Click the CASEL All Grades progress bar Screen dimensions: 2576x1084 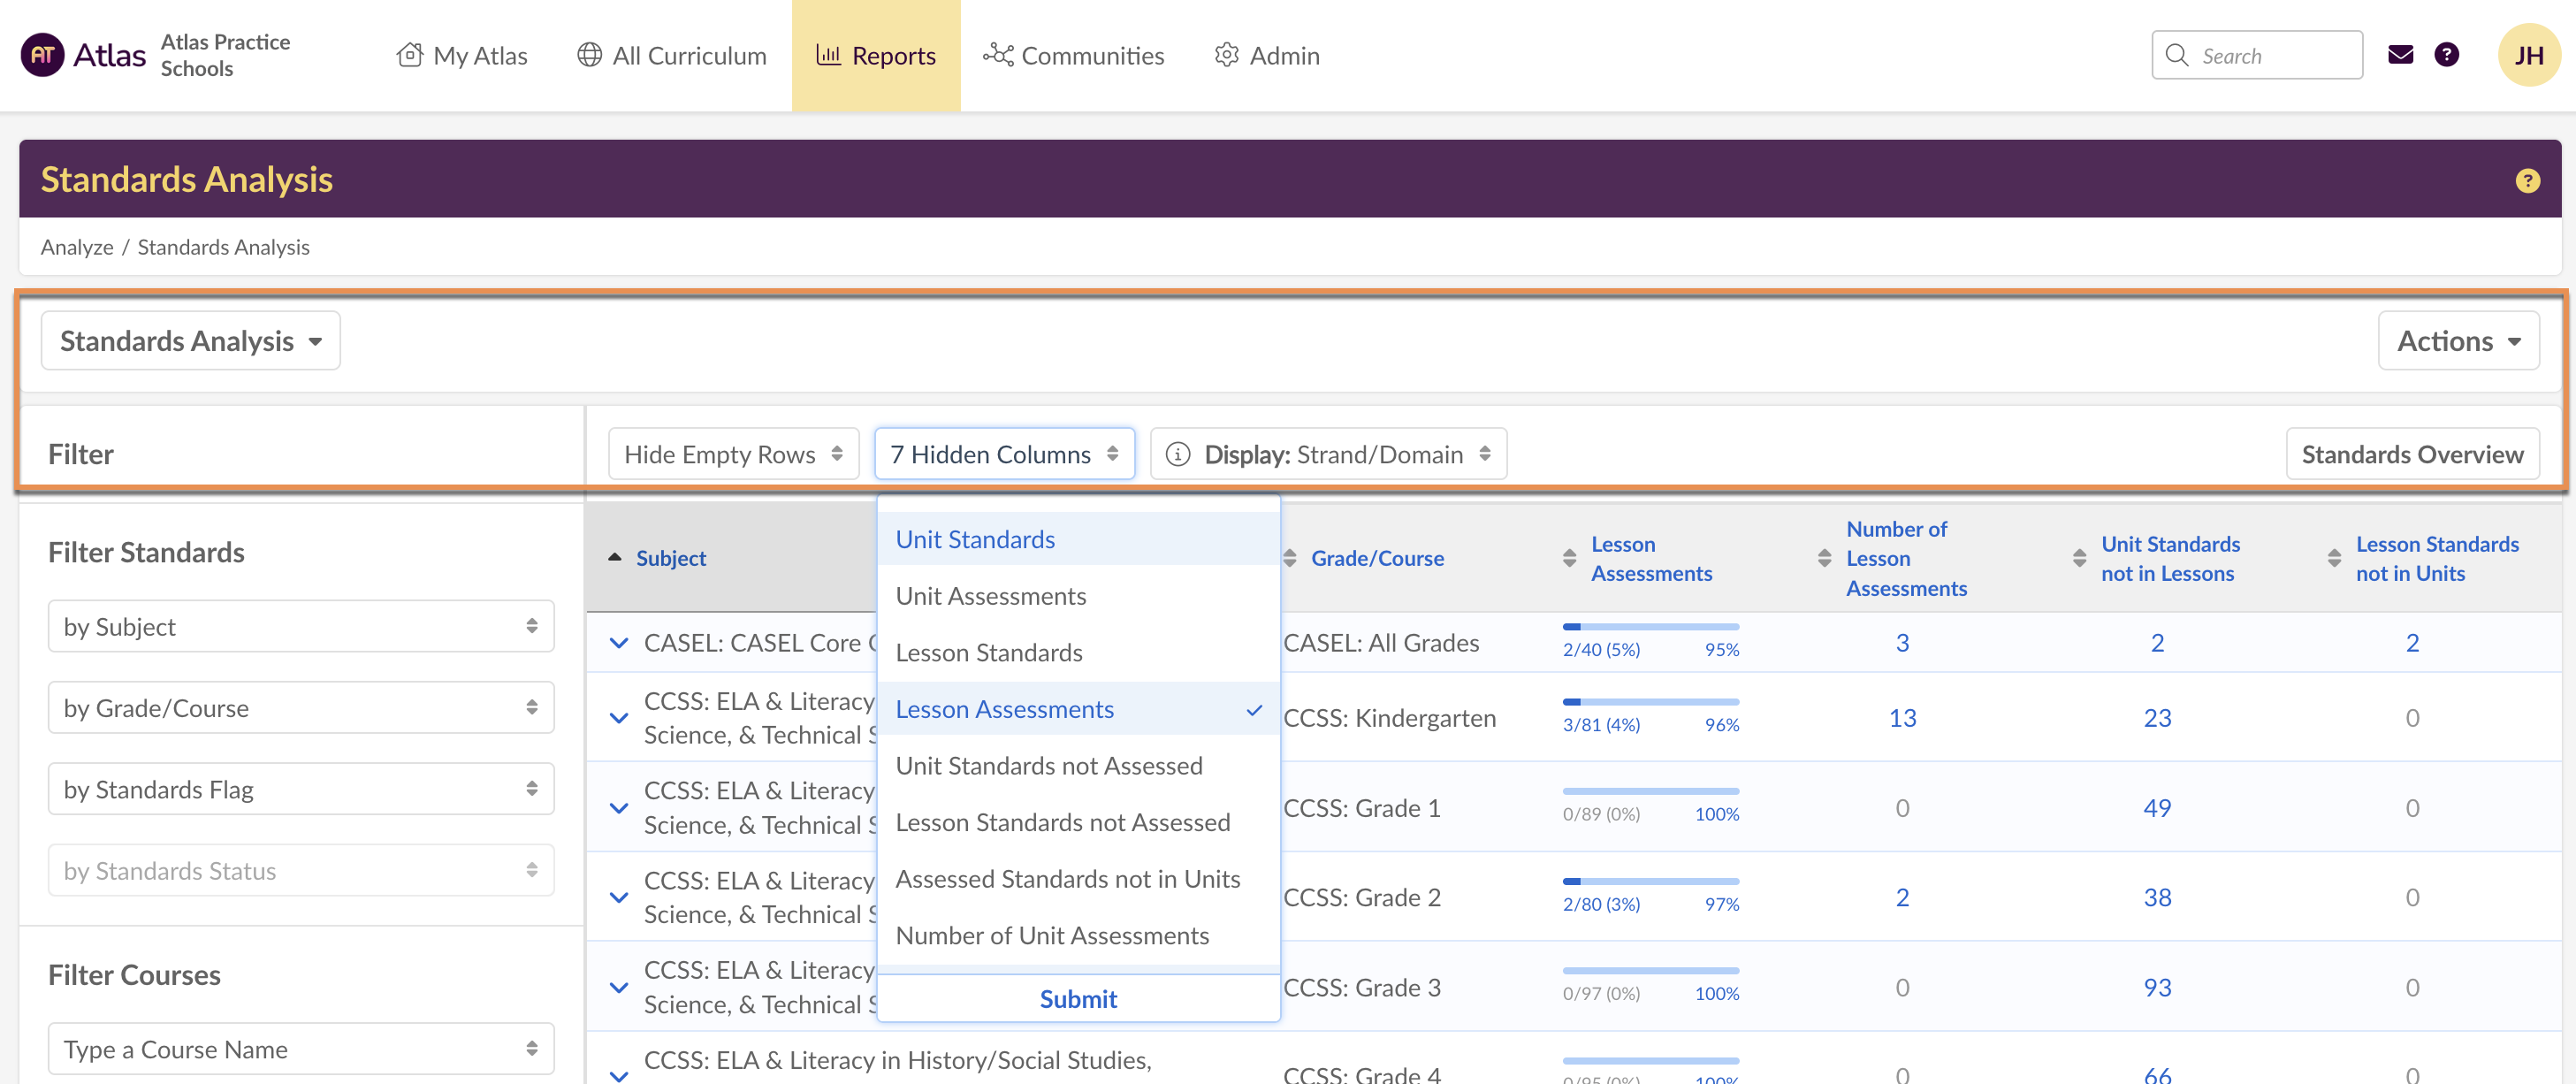(x=1650, y=628)
